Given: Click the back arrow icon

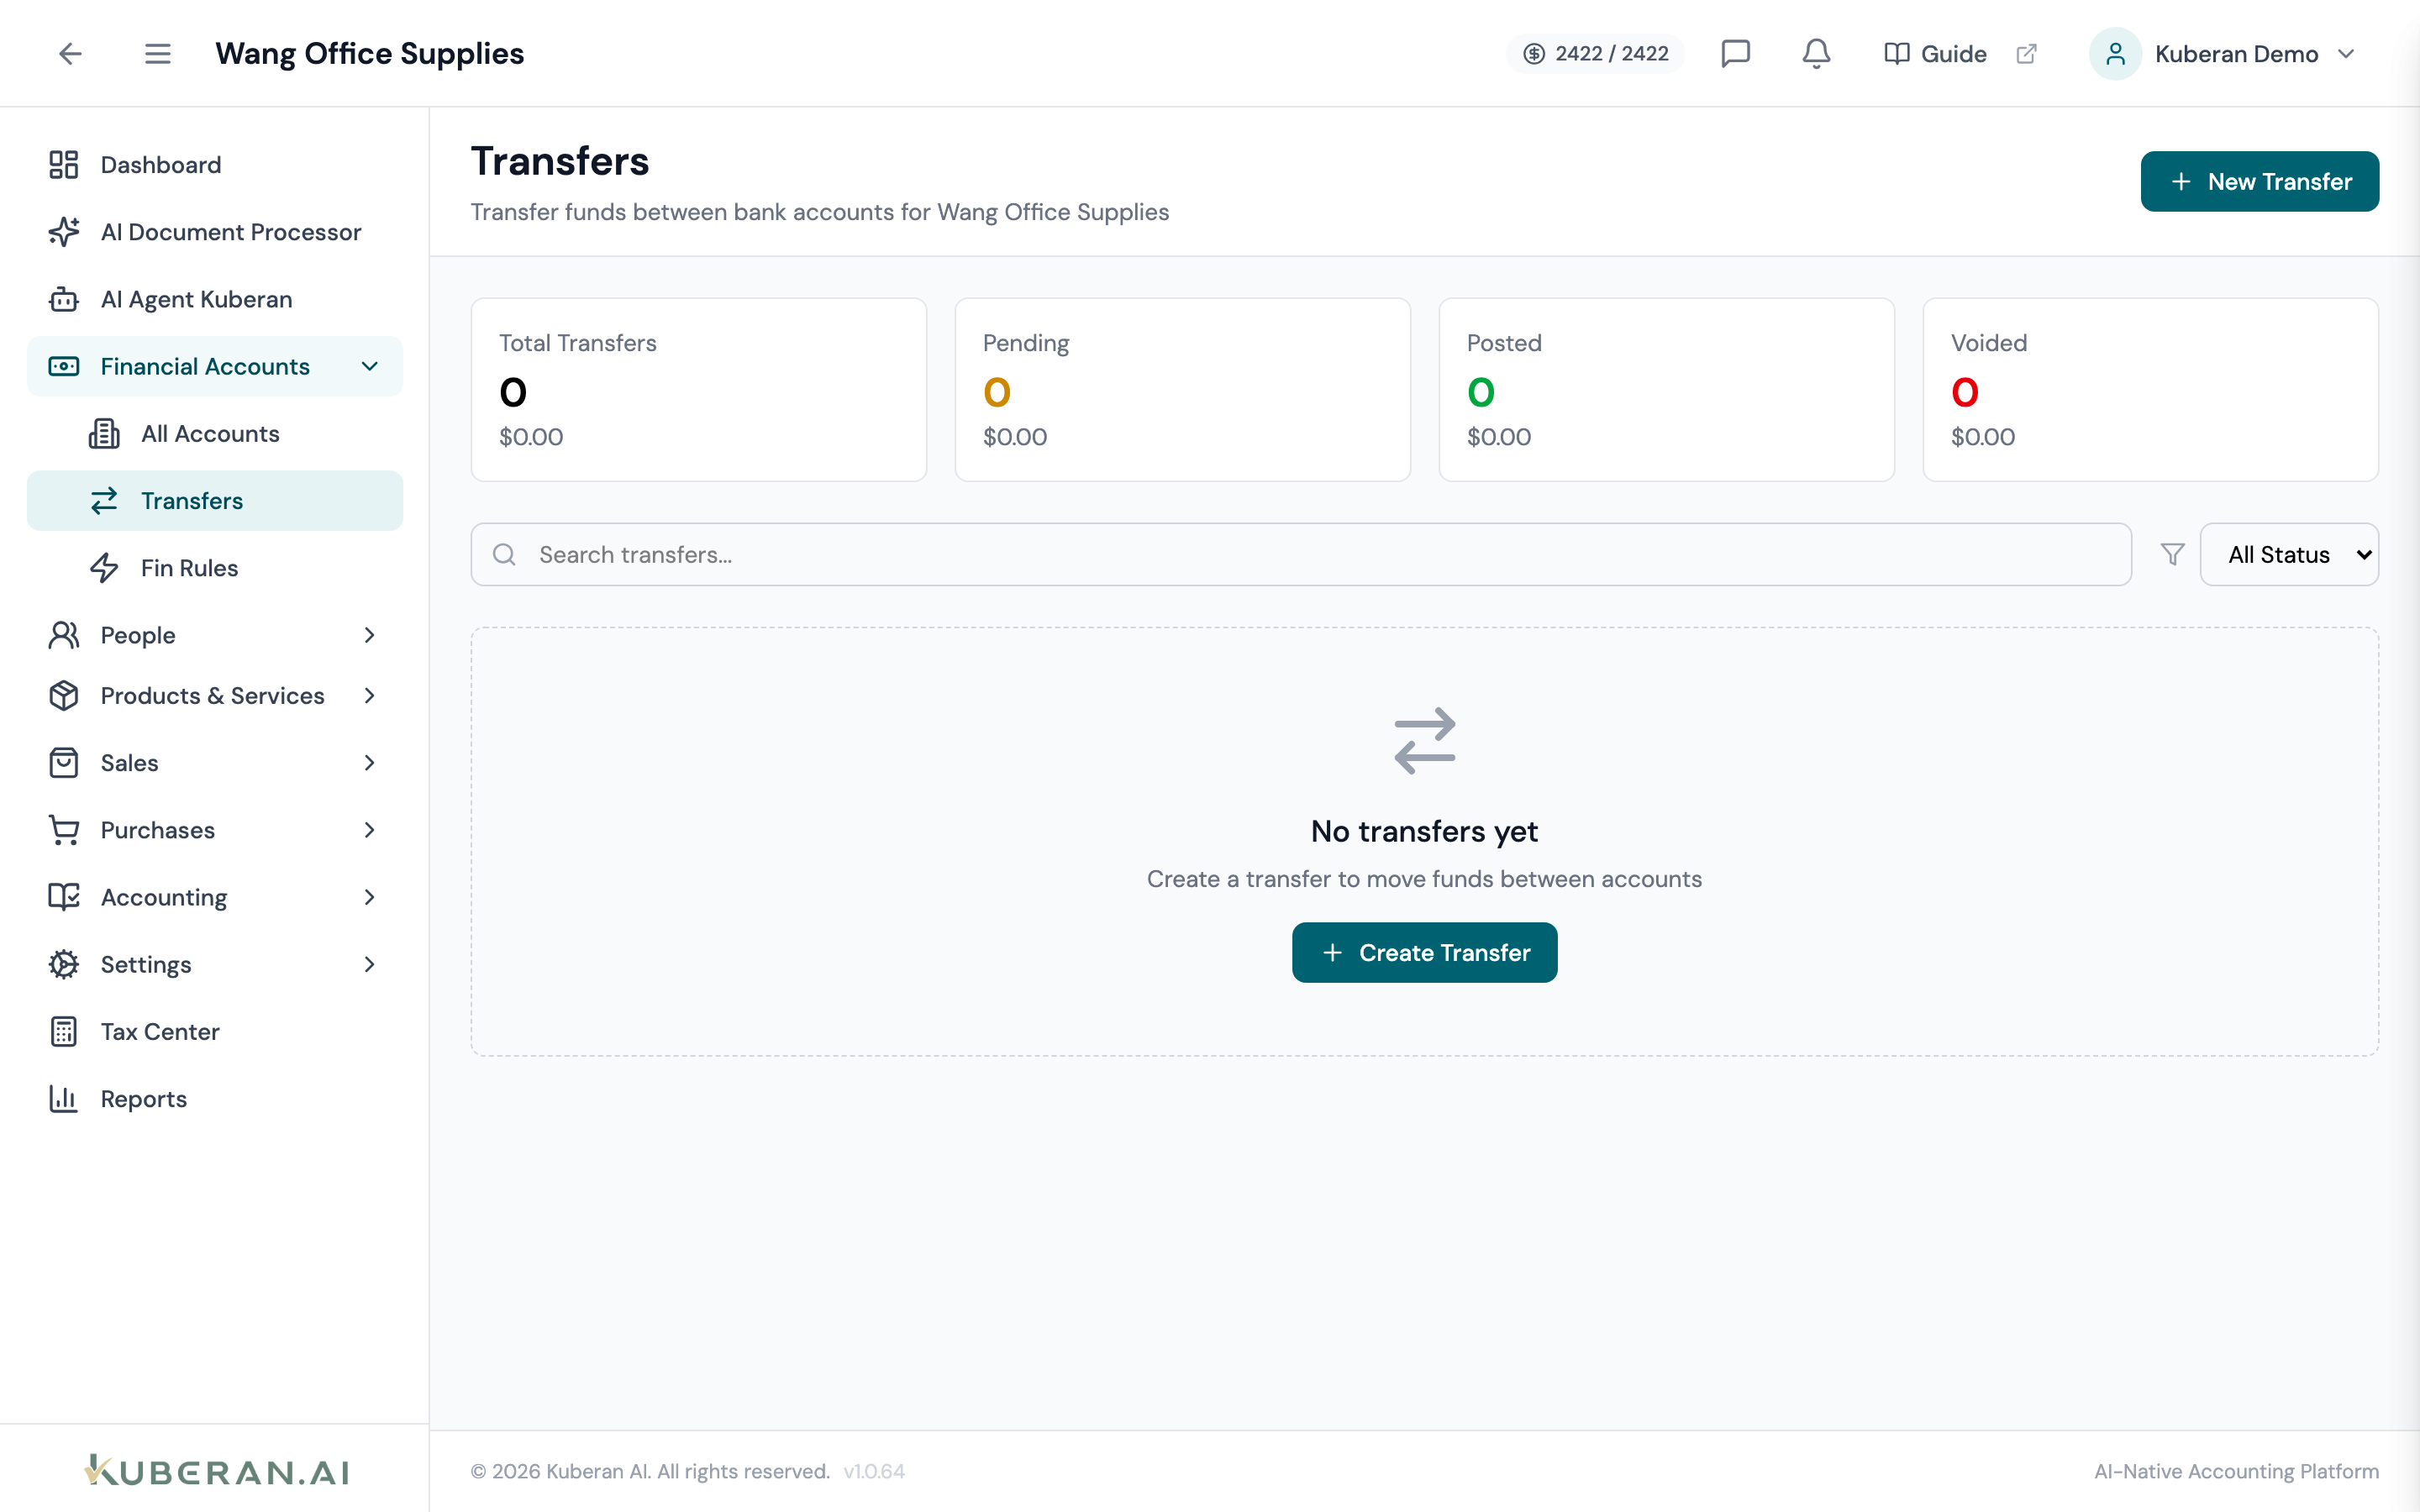Looking at the screenshot, I should point(70,54).
